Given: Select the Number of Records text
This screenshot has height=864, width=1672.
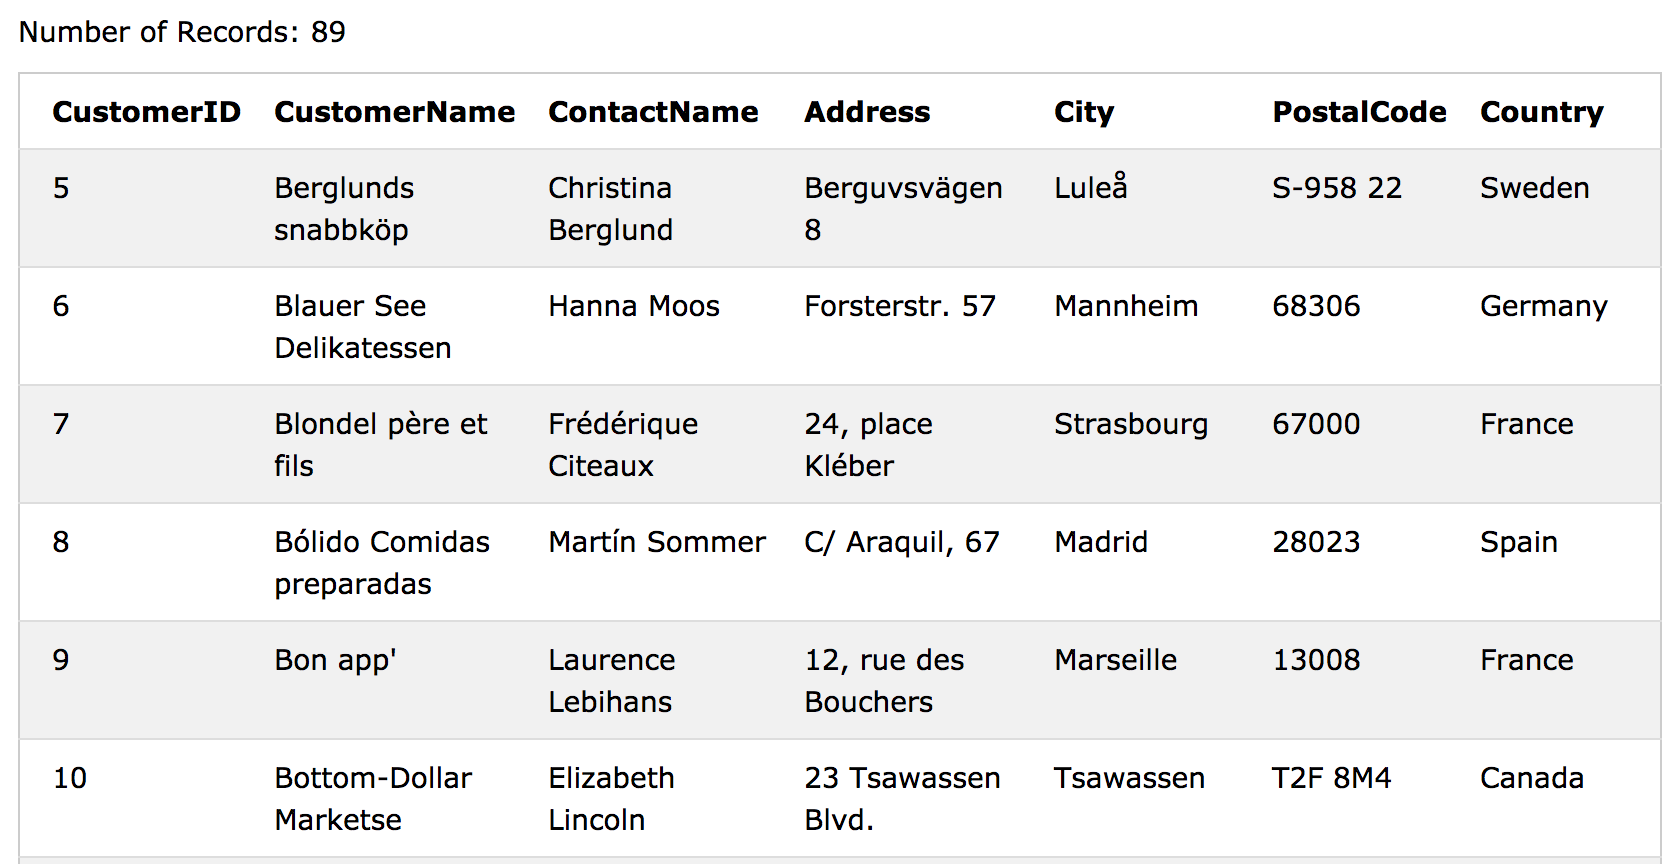Looking at the screenshot, I should point(182,32).
